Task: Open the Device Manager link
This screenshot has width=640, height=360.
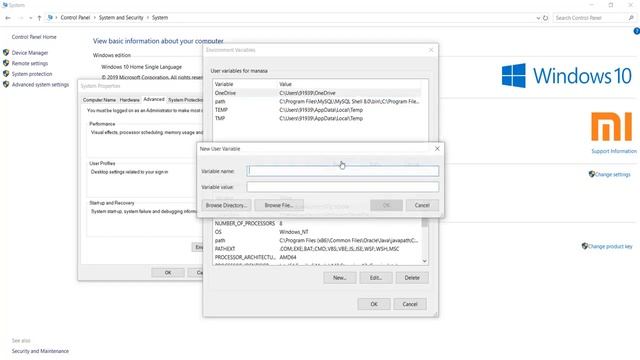Action: click(30, 53)
